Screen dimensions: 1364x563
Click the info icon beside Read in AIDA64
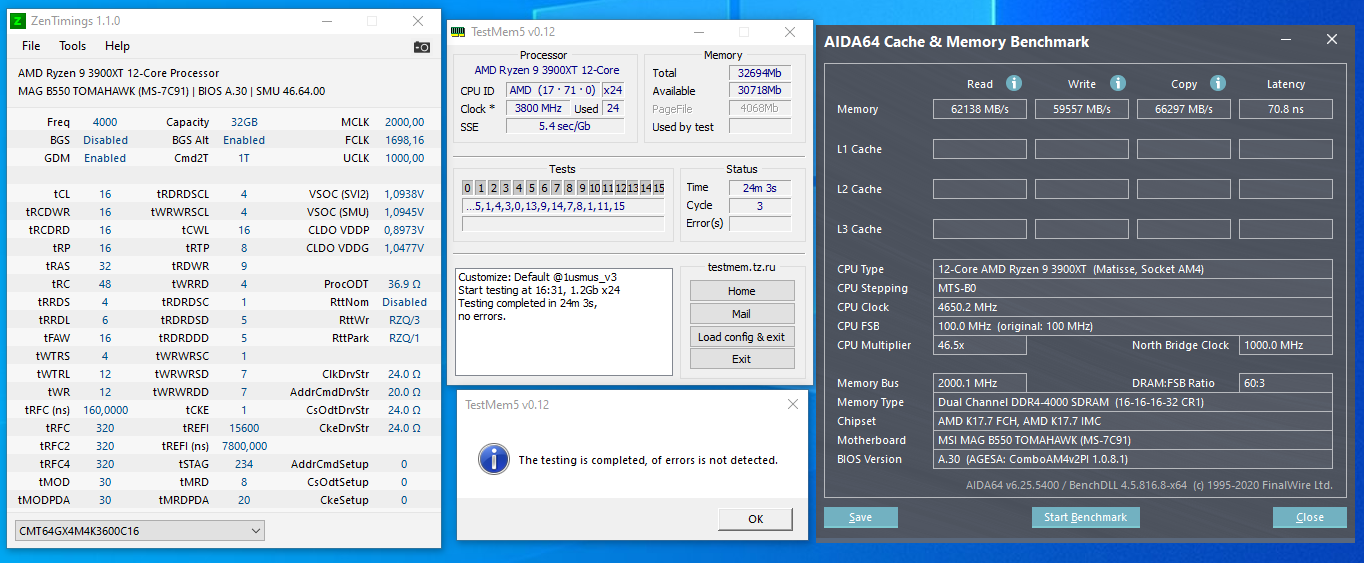coord(1014,83)
